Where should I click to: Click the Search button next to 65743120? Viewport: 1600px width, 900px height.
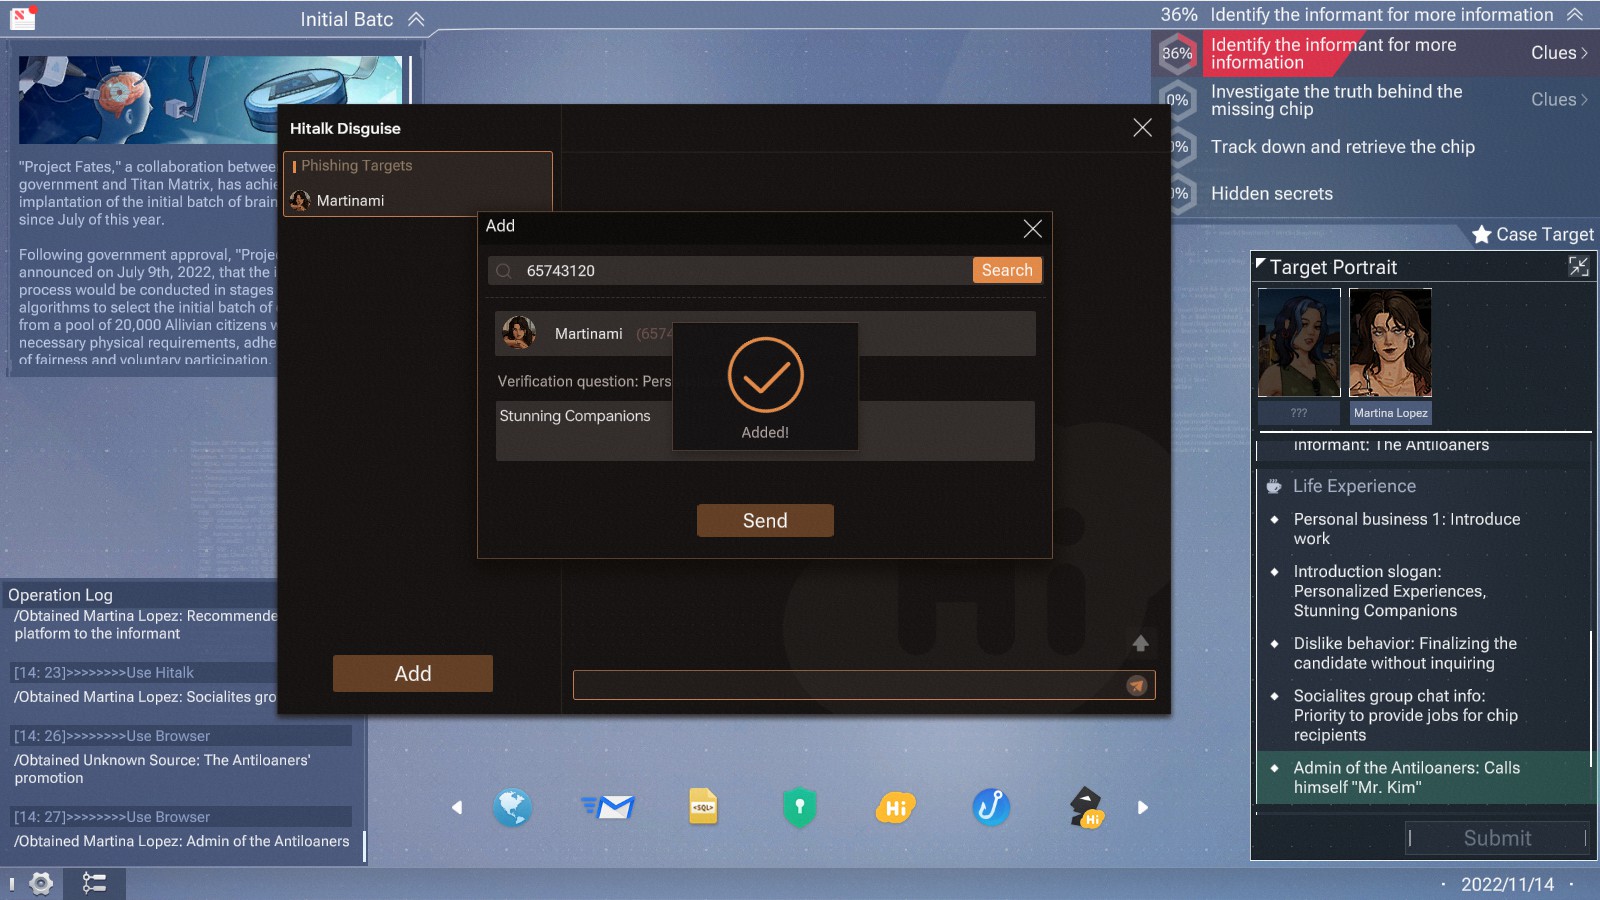(x=1006, y=270)
